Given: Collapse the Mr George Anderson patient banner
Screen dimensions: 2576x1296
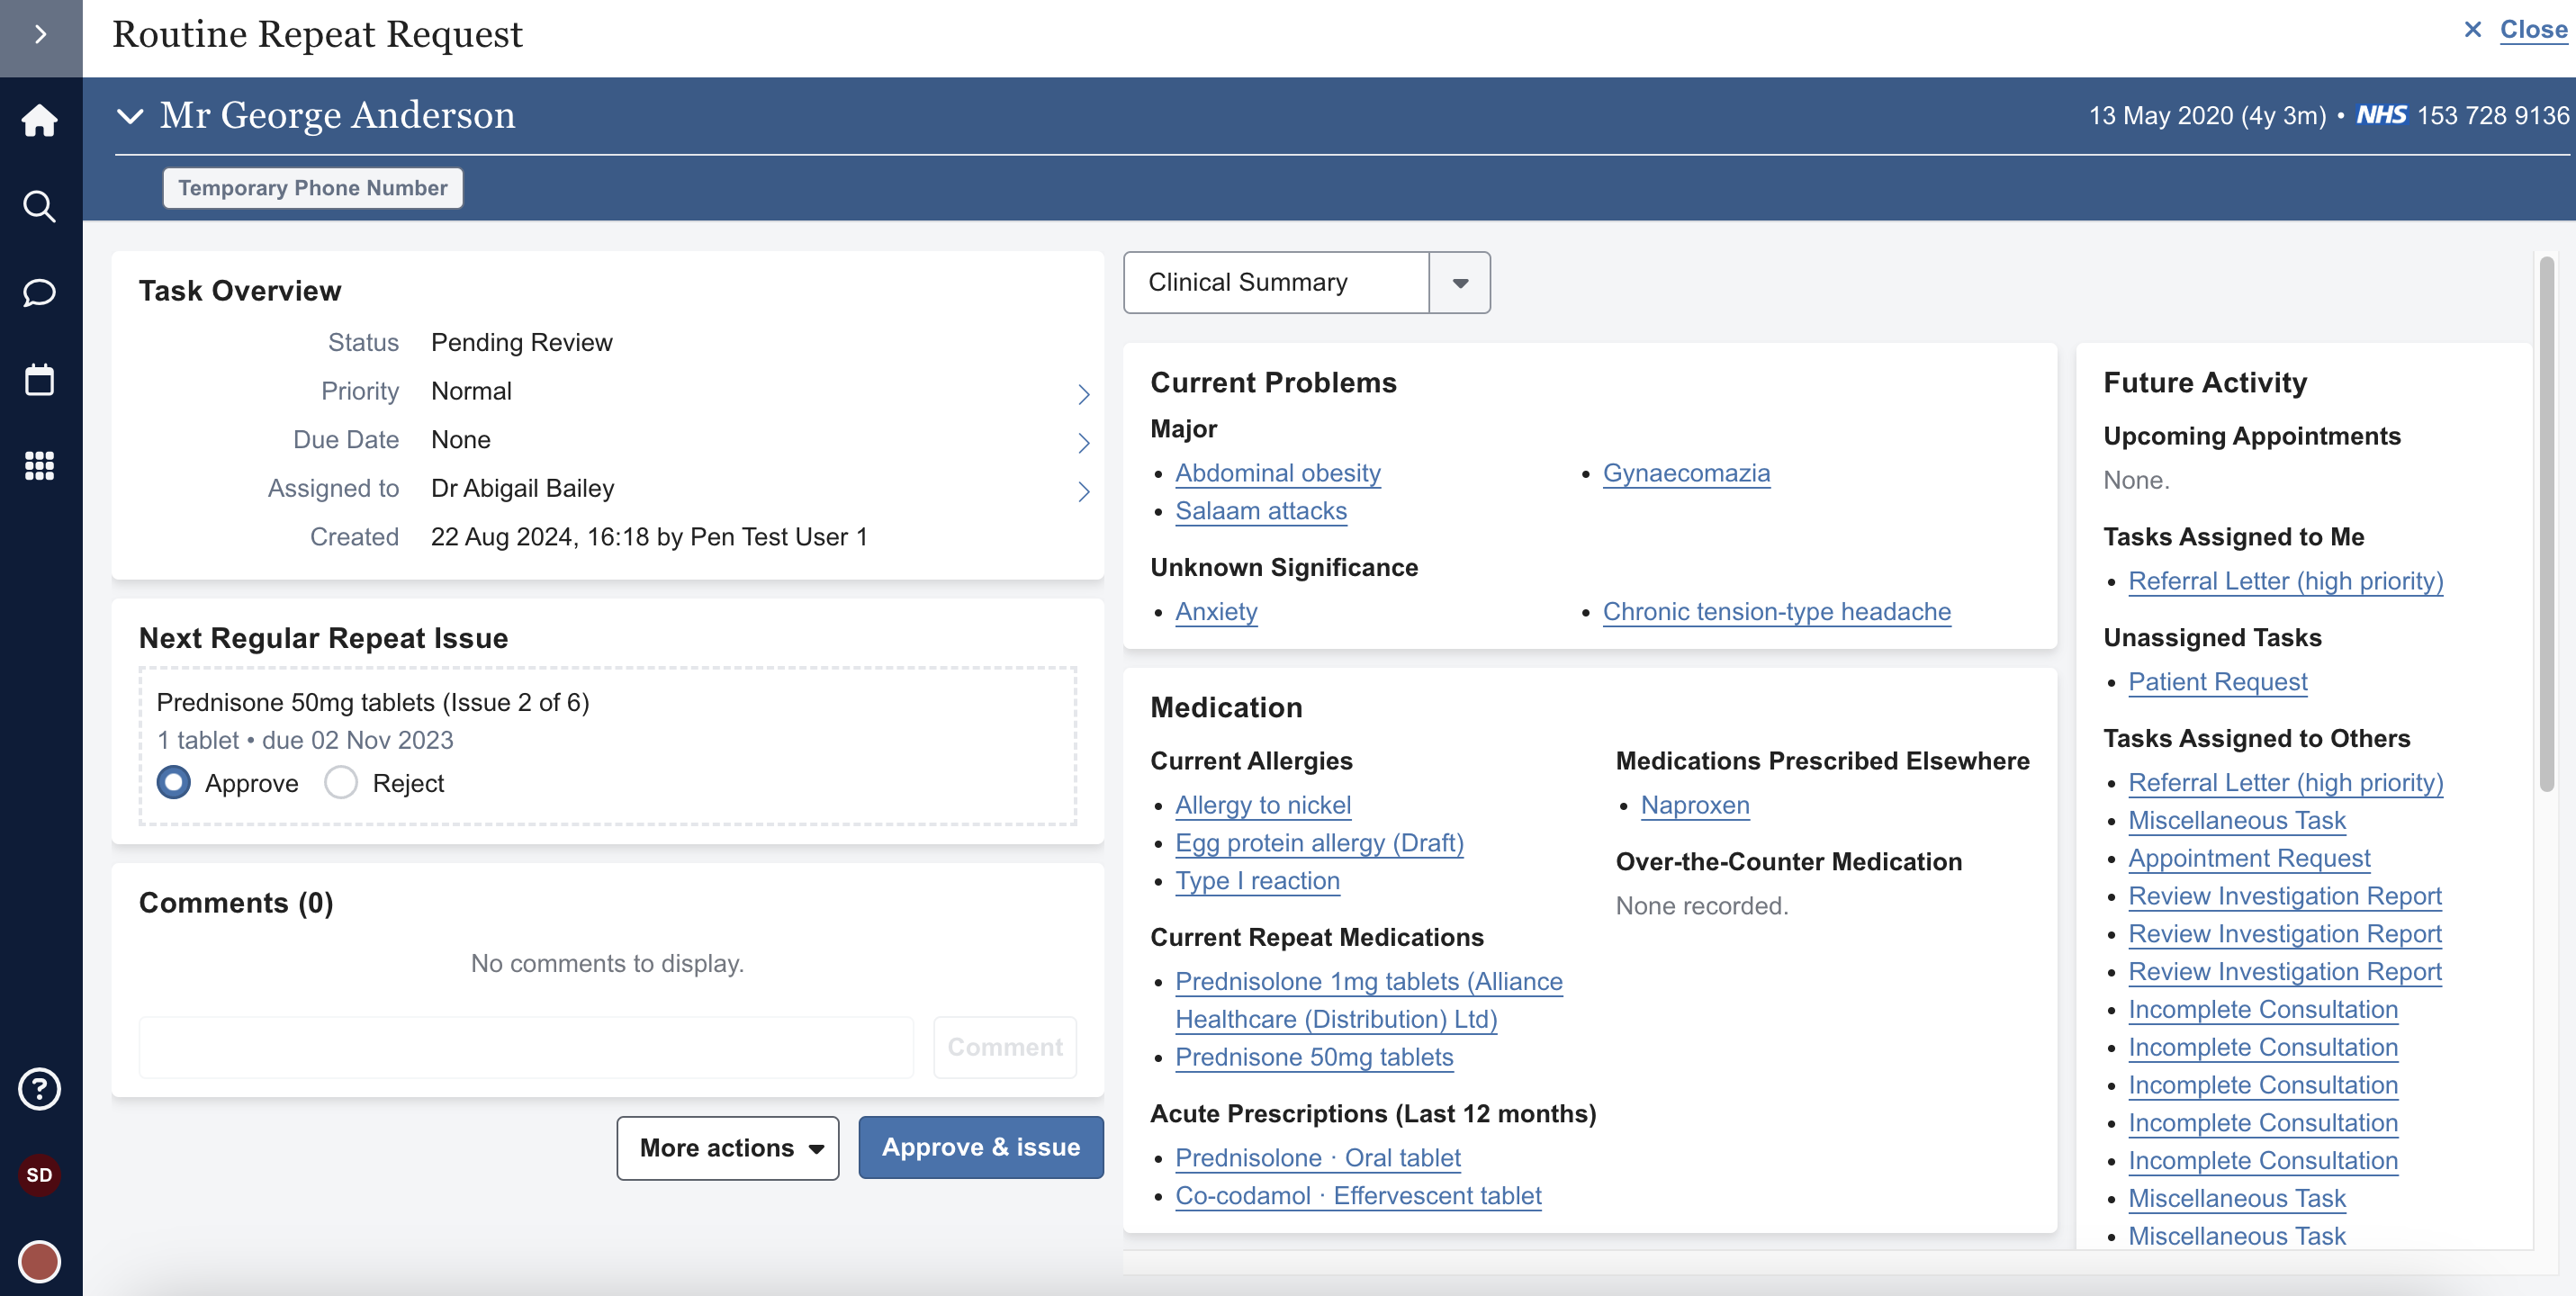Looking at the screenshot, I should tap(130, 116).
